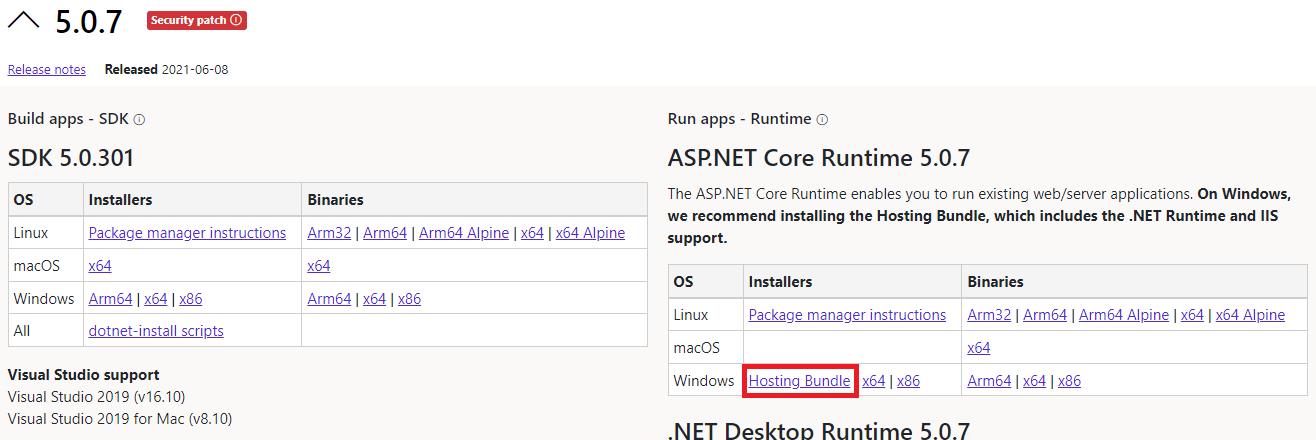Select the 'ASP.NET Core Runtime 5.0.7' heading
The image size is (1316, 440).
pos(819,158)
